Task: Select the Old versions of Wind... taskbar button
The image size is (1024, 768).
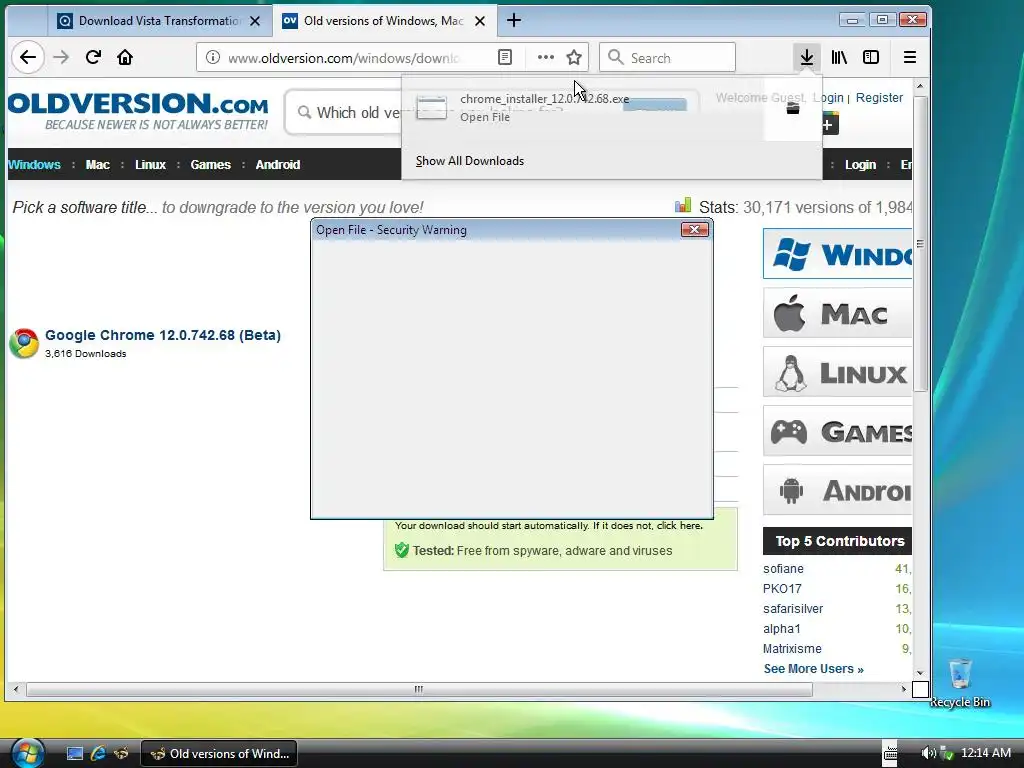Action: (219, 754)
